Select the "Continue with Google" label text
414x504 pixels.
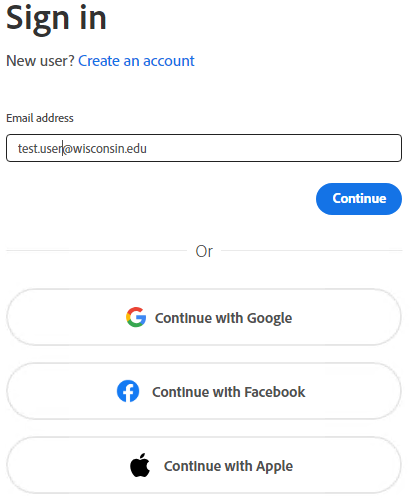point(223,318)
